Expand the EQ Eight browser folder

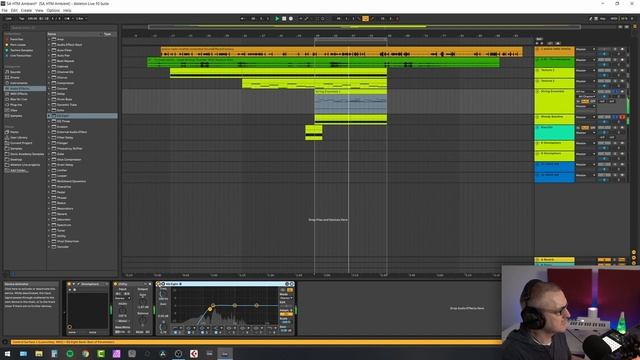tap(49, 116)
